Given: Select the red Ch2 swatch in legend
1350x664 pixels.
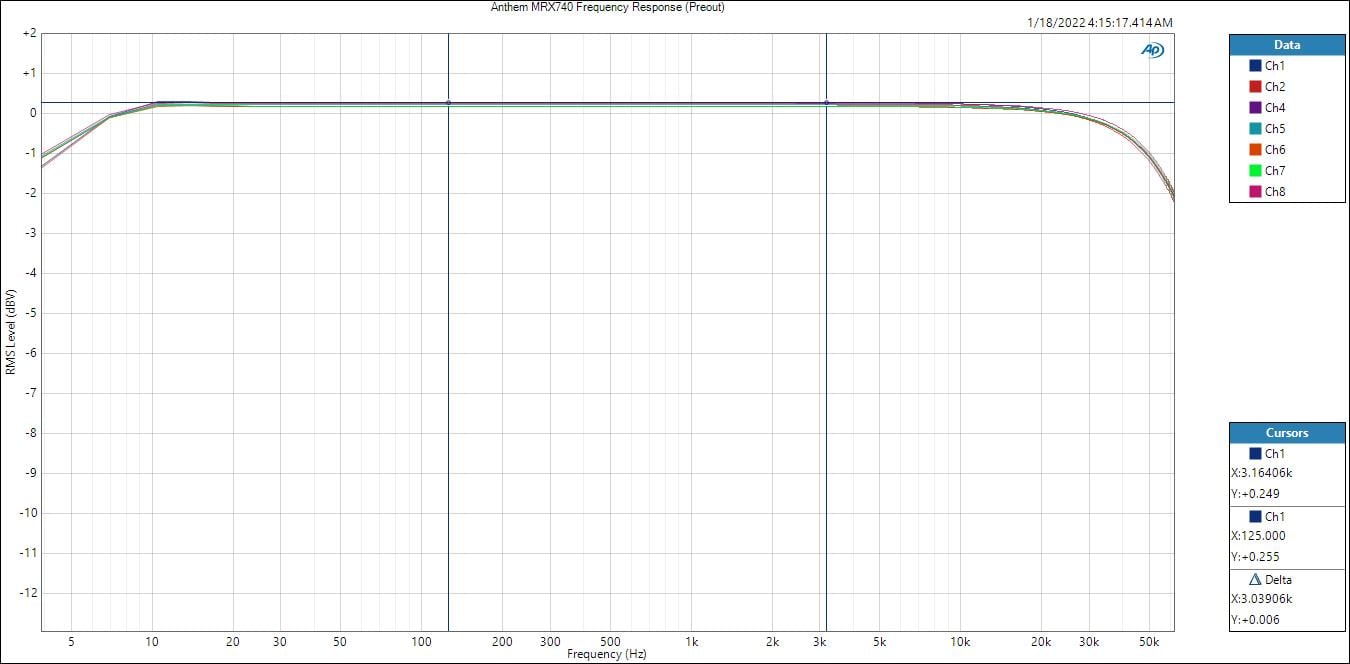Looking at the screenshot, I should [x=1255, y=87].
